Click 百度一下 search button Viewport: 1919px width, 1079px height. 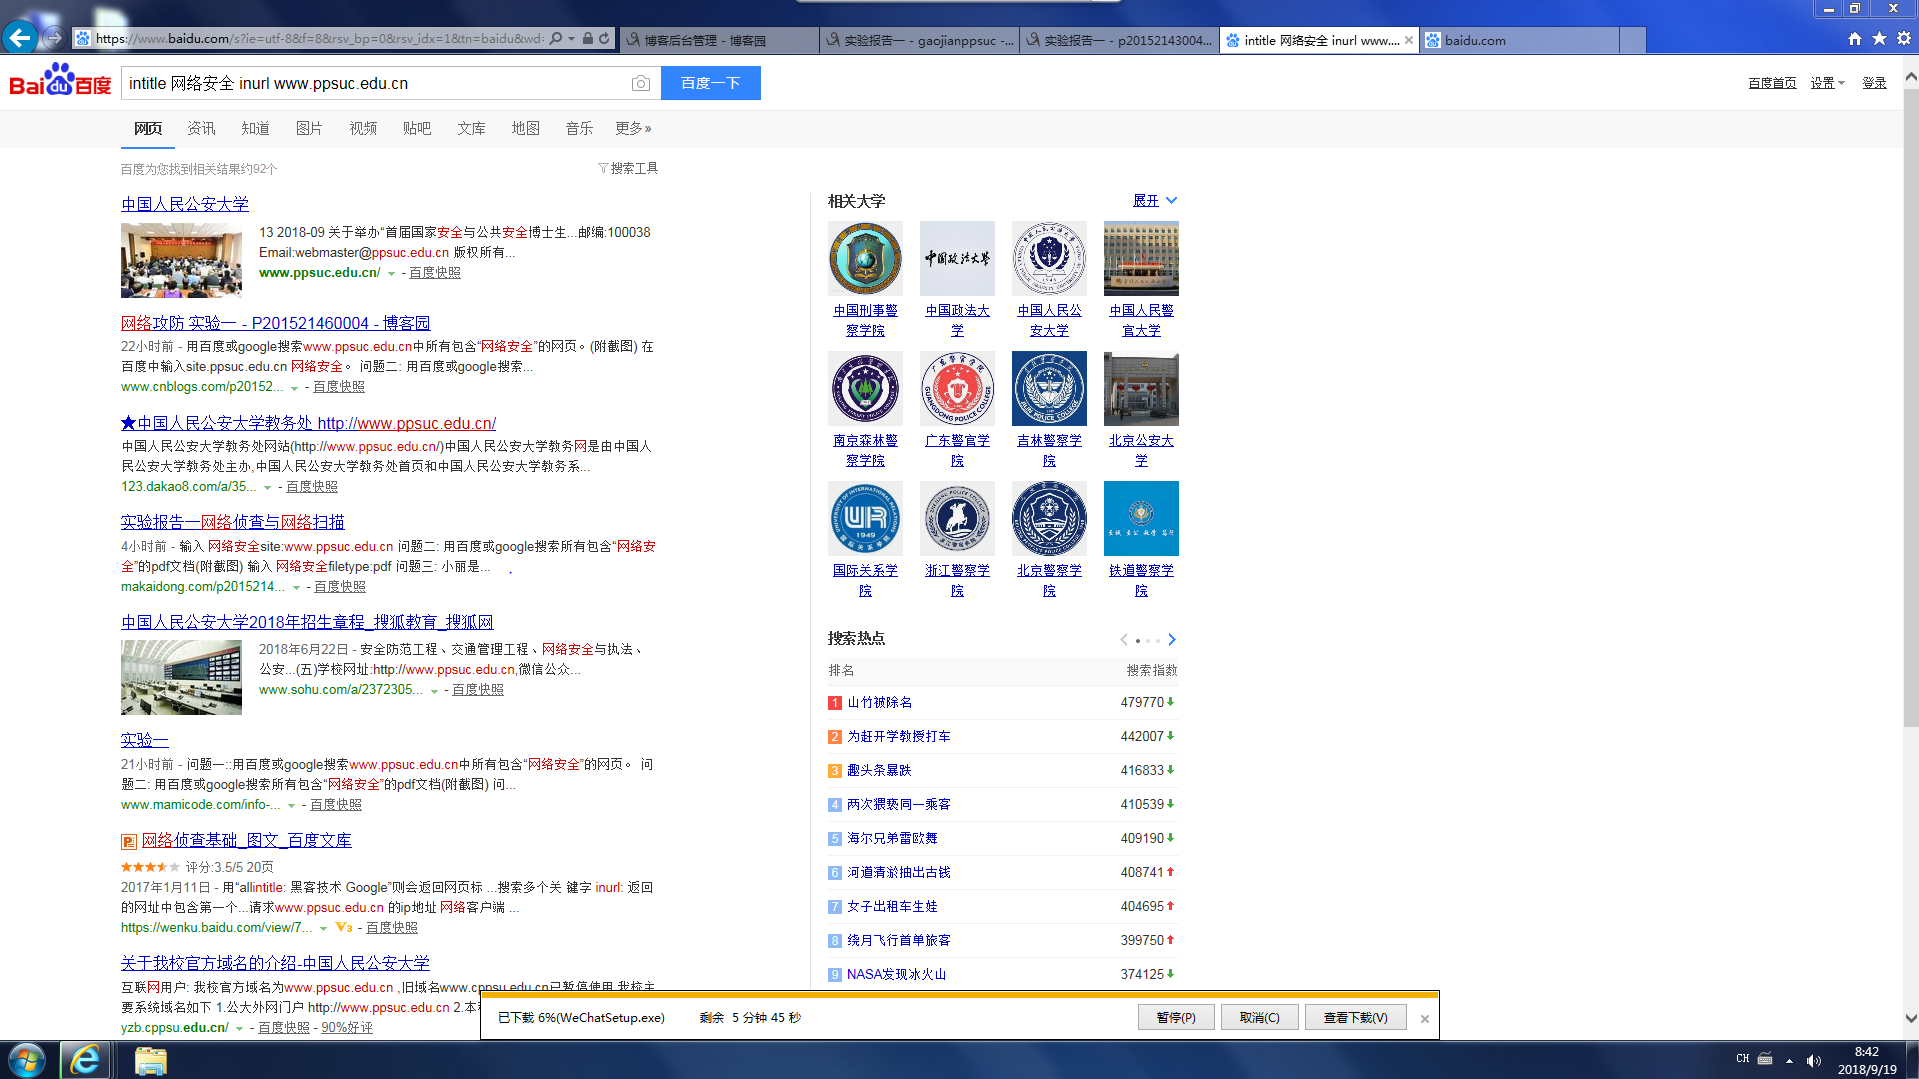(x=711, y=83)
